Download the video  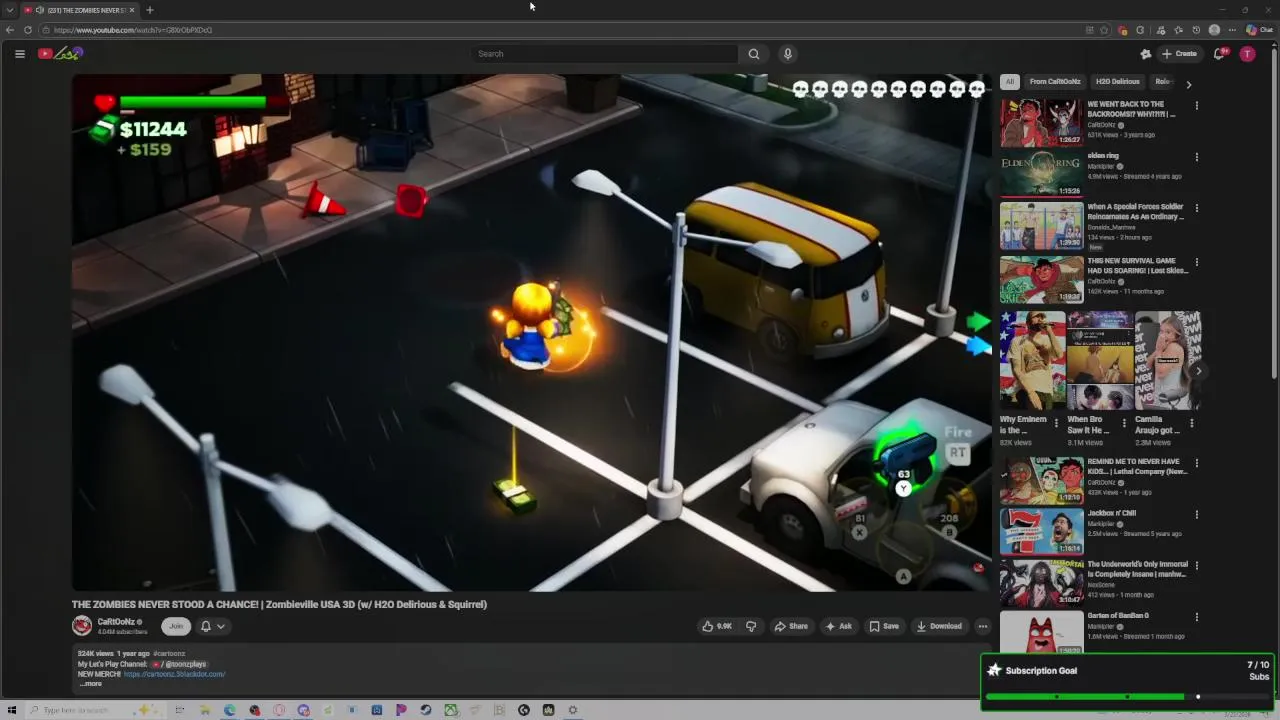pyautogui.click(x=939, y=626)
